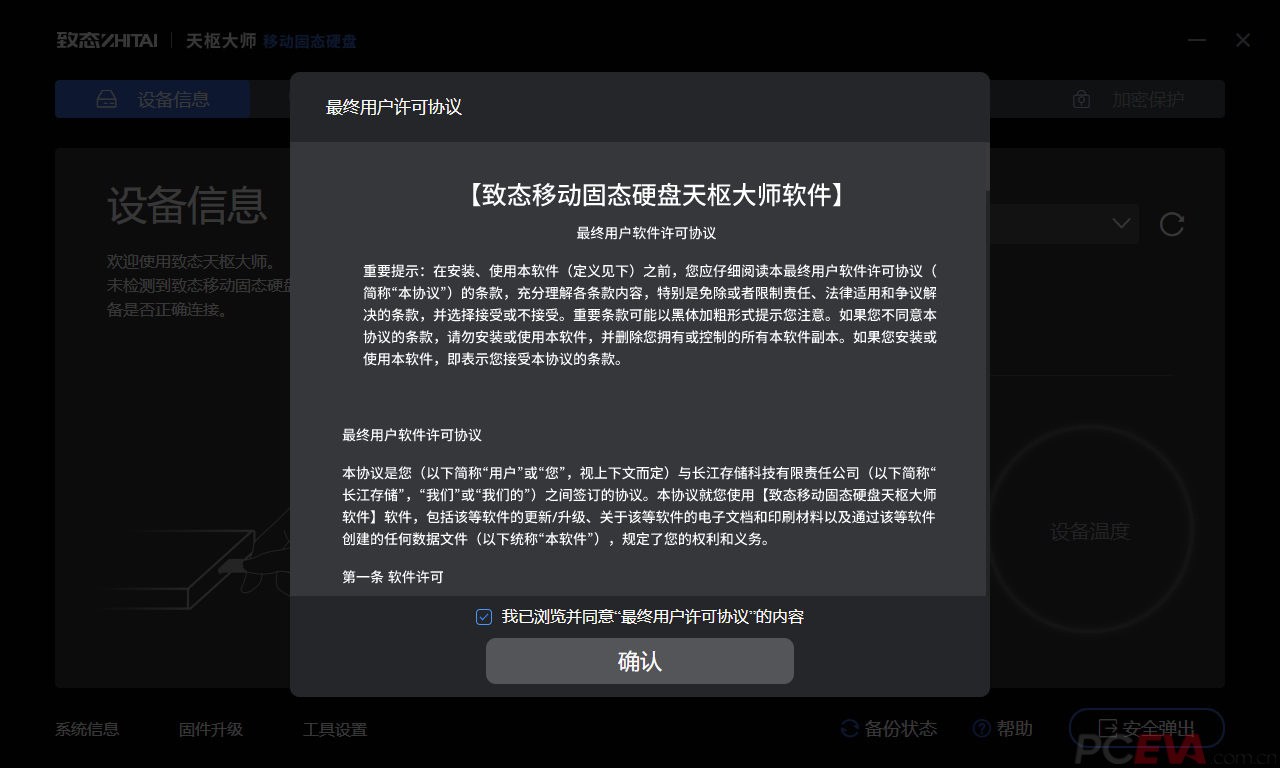This screenshot has height=768, width=1280.
Task: Open 固件升级 at the bottom
Action: [x=211, y=730]
